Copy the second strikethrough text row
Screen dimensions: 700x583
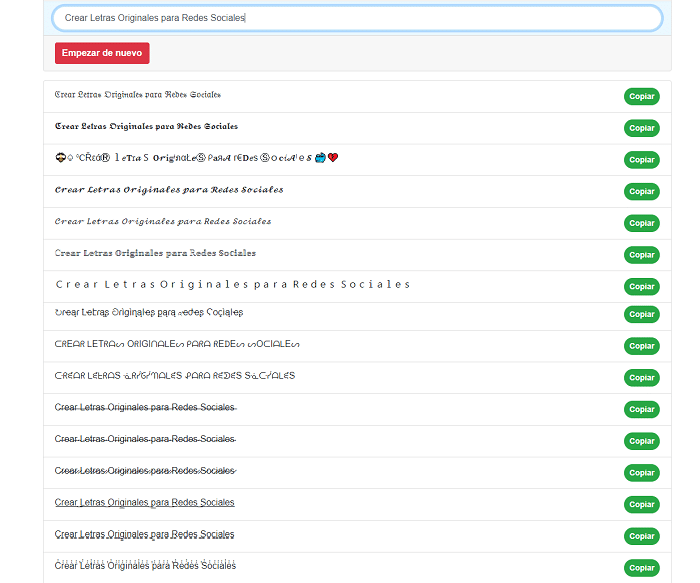(641, 441)
